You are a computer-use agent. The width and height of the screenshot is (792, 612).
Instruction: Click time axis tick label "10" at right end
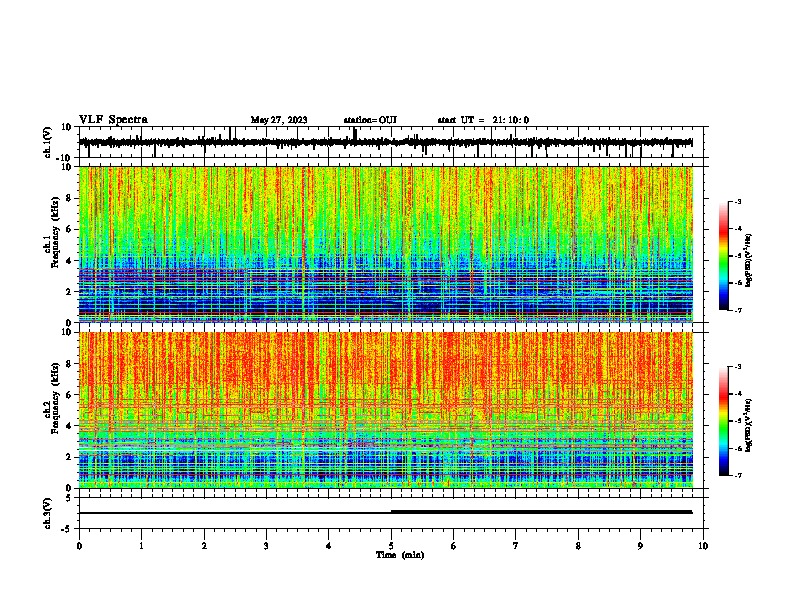[x=703, y=546]
